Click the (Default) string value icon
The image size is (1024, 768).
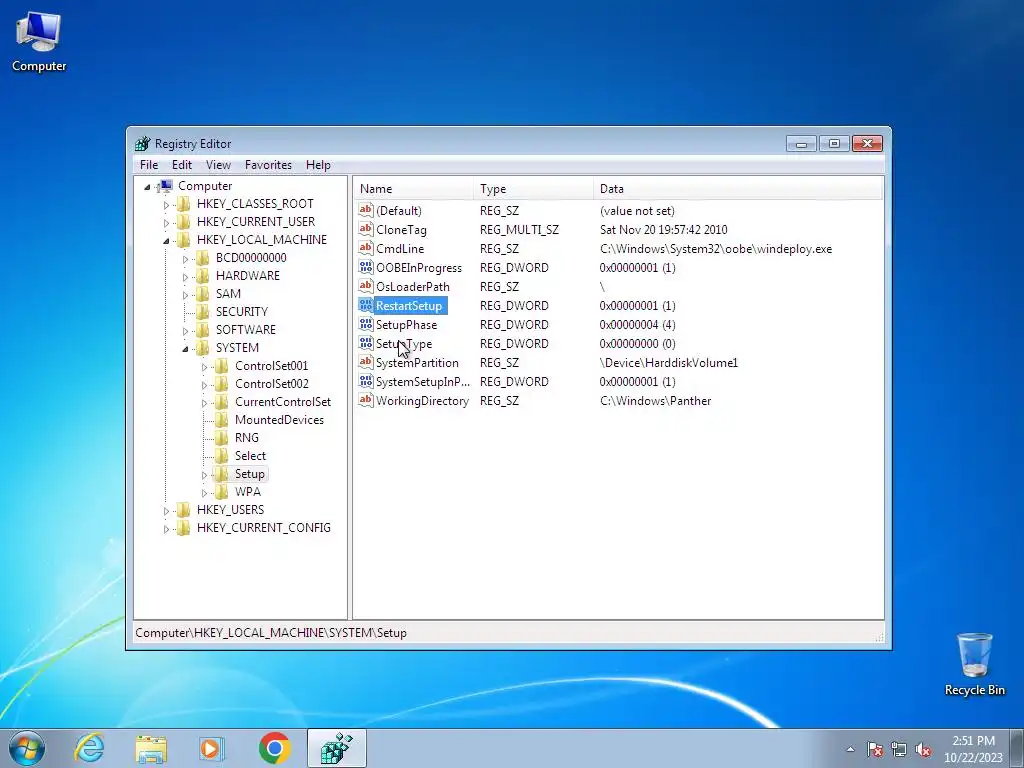366,210
